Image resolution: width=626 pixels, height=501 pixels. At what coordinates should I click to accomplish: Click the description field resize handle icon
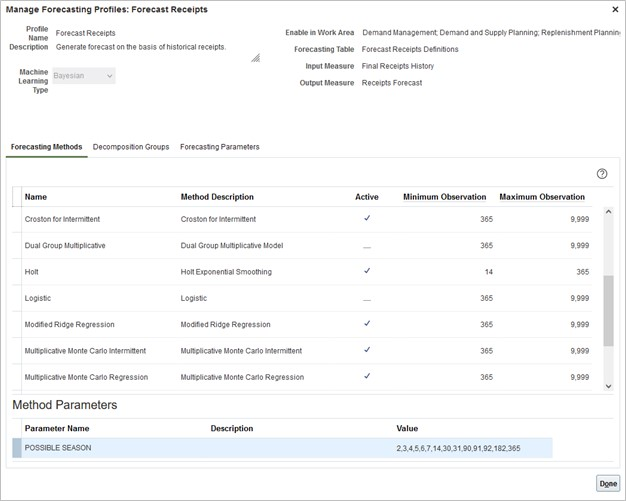click(256, 58)
